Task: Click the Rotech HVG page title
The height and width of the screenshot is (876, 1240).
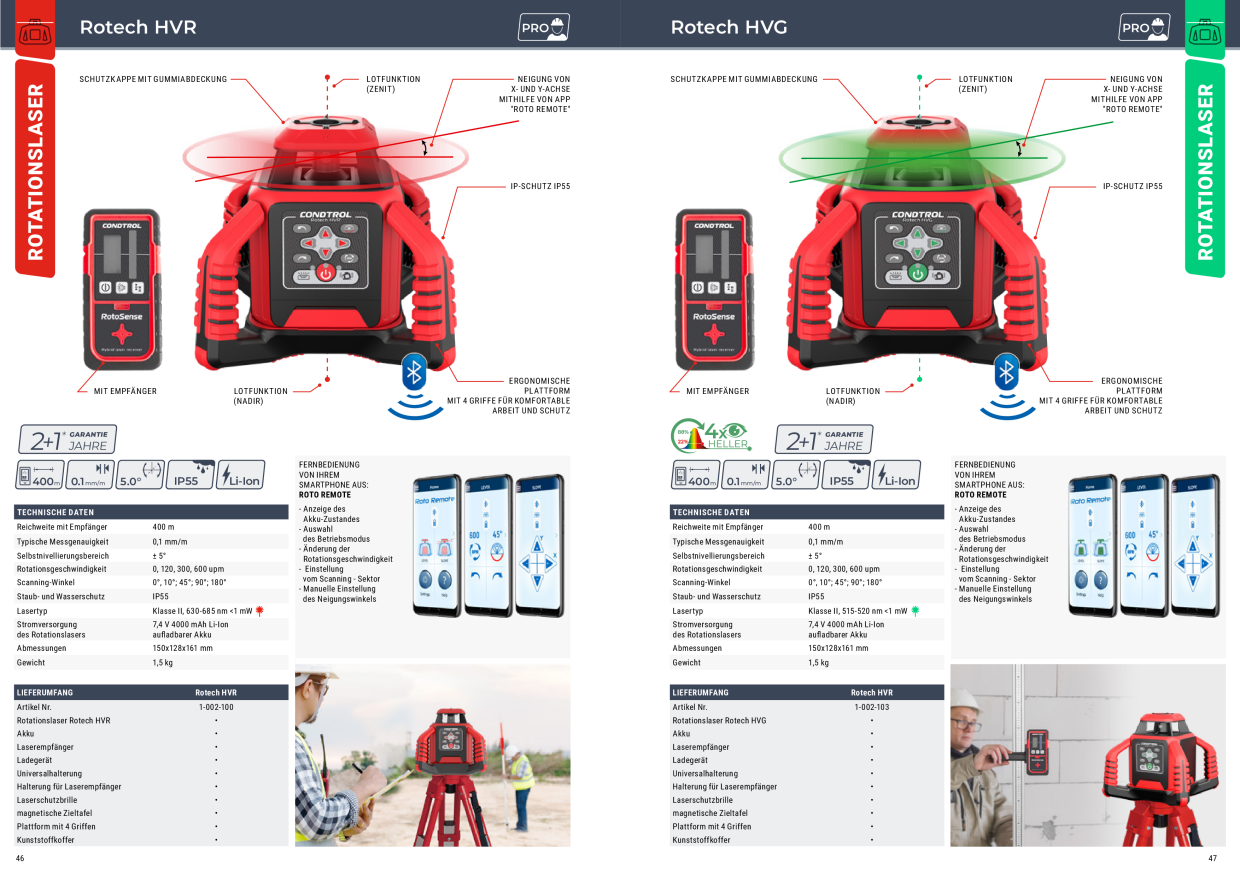Action: pyautogui.click(x=729, y=27)
